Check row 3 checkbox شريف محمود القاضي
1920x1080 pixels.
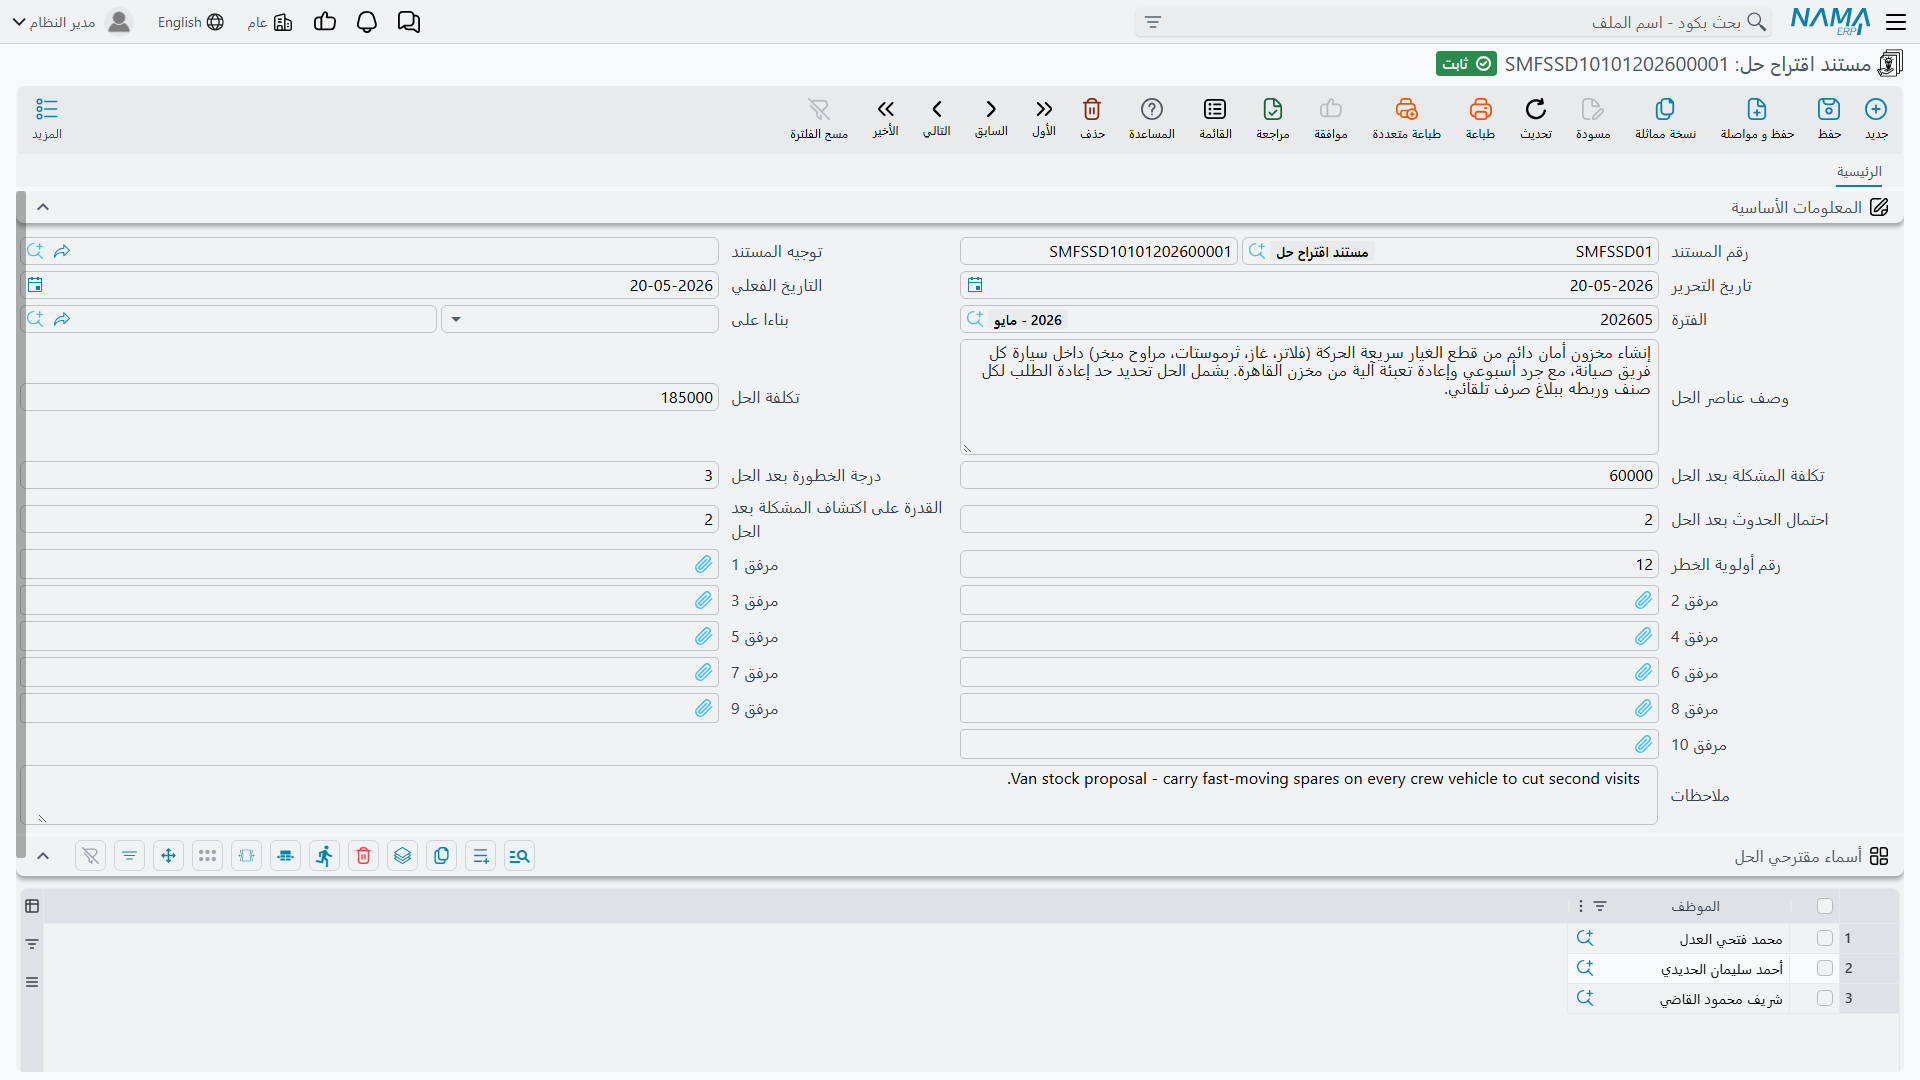click(x=1825, y=998)
